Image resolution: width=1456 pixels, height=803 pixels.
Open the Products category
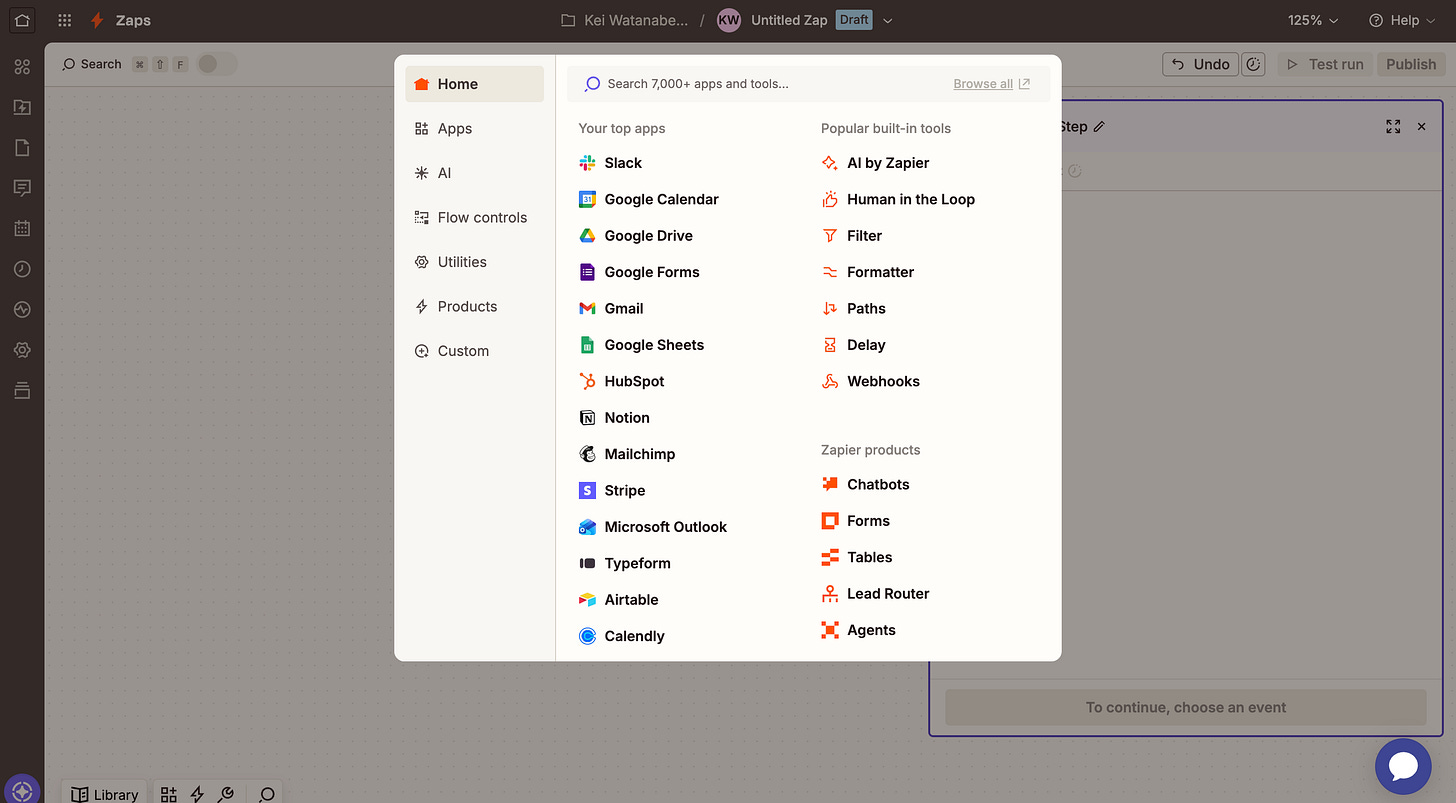click(474, 306)
